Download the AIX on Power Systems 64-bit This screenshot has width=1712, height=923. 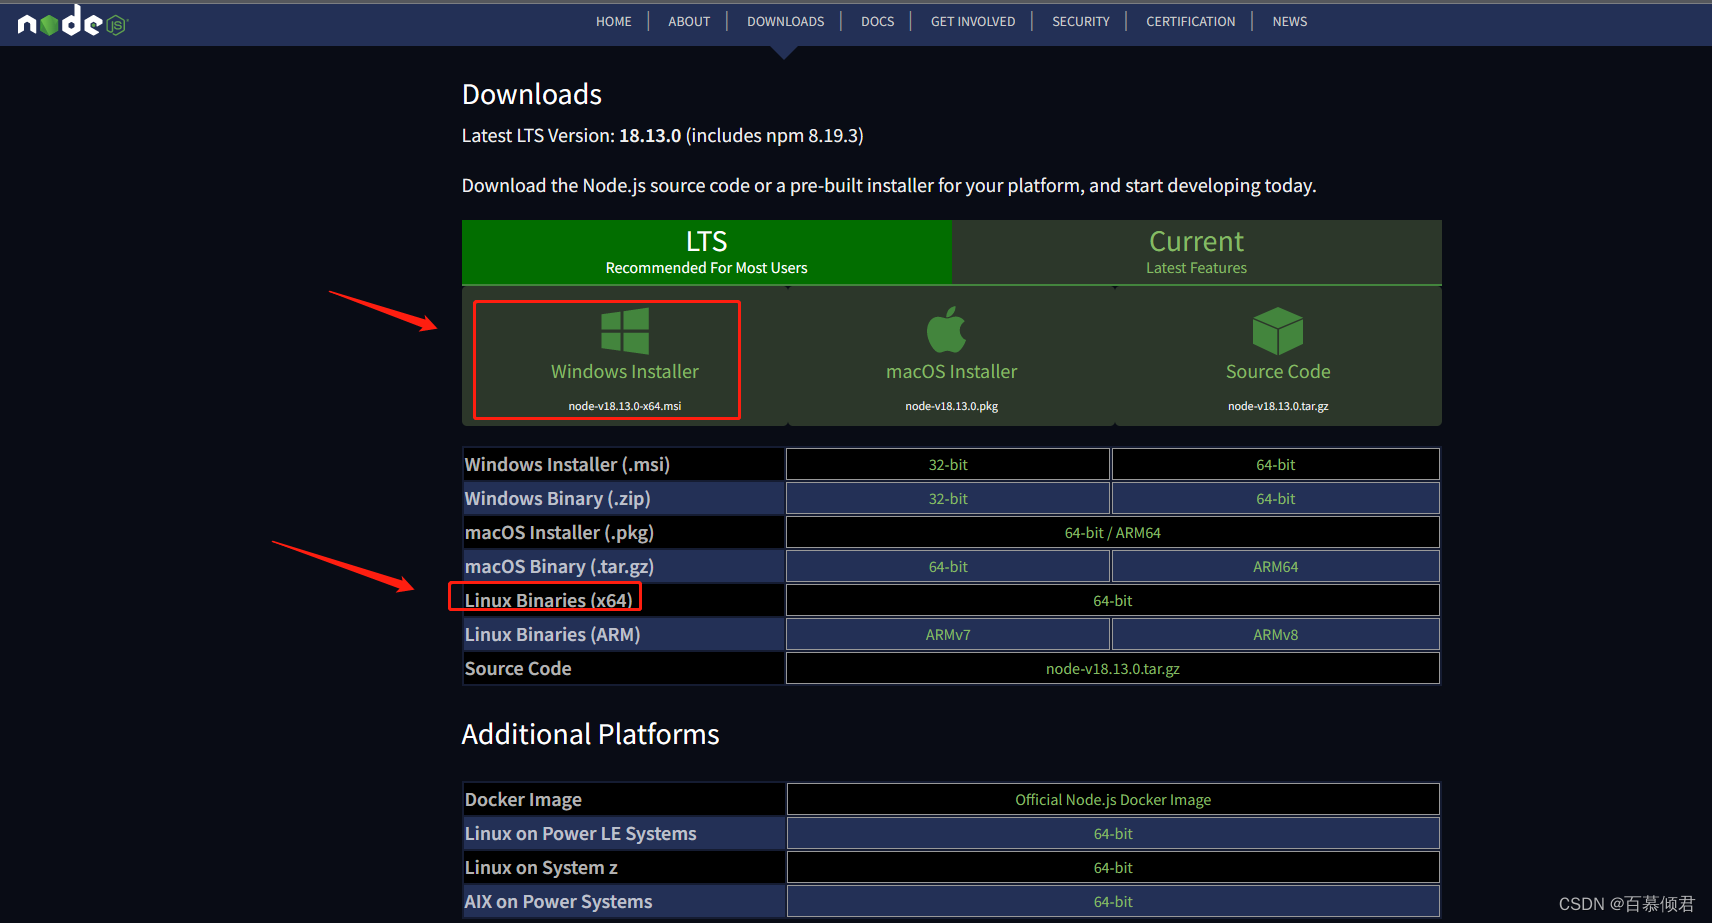[x=1113, y=901]
